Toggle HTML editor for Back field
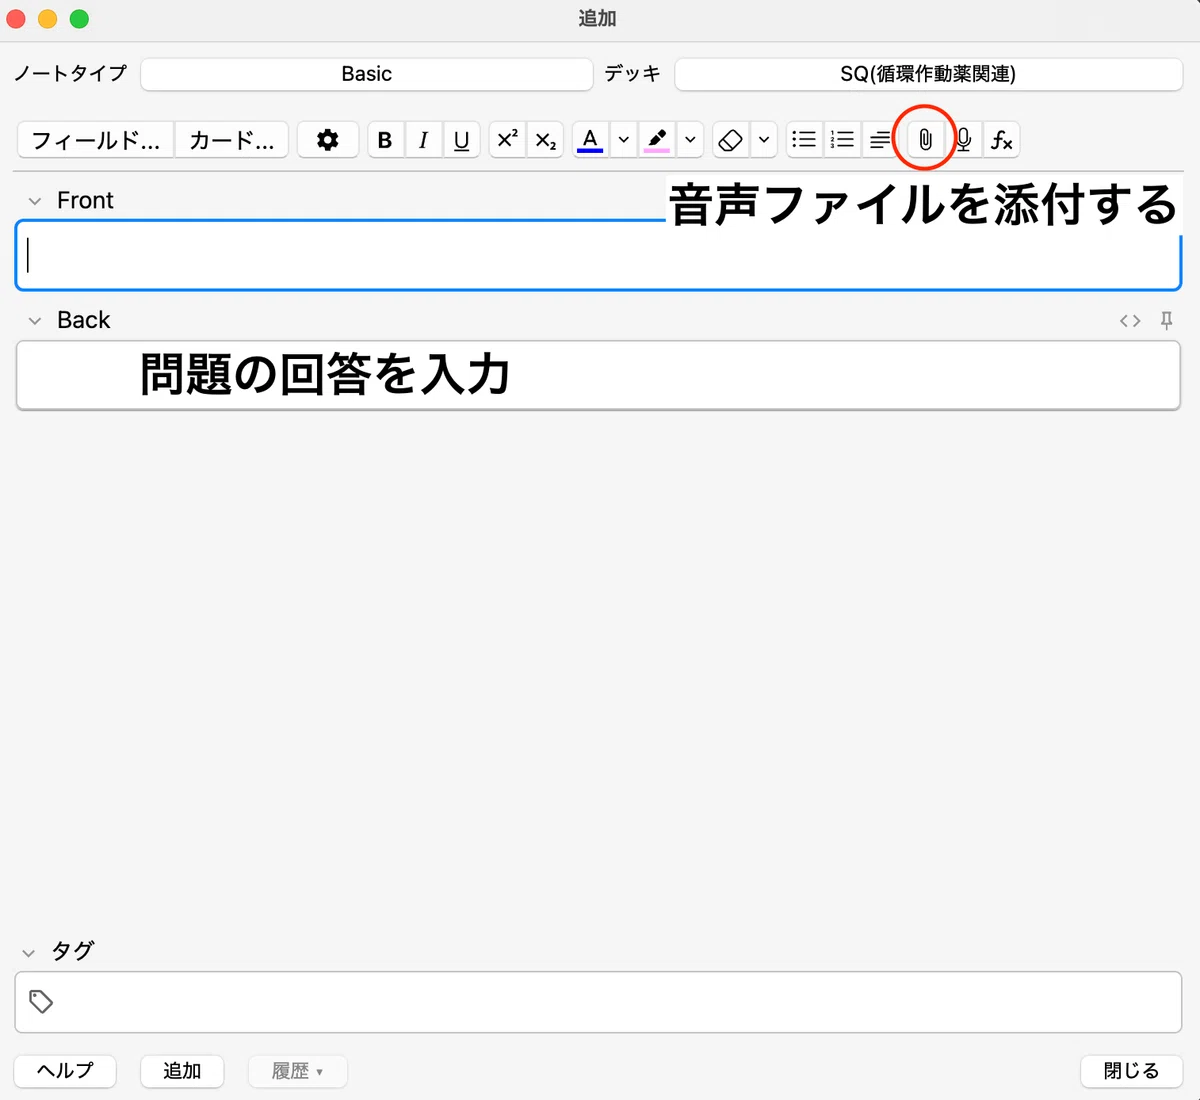 point(1130,321)
